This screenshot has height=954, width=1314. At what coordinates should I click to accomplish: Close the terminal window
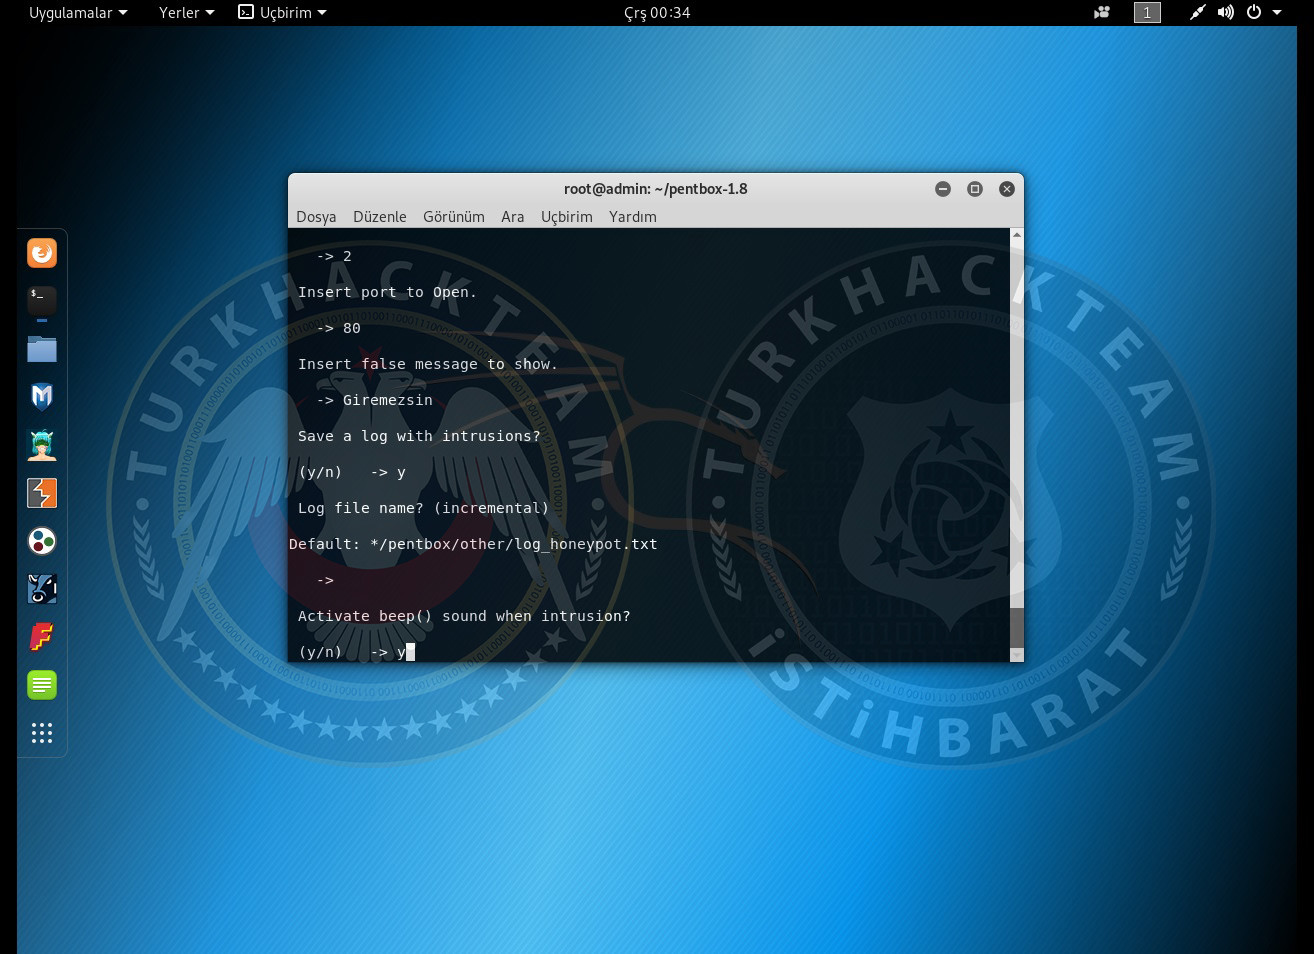tap(1007, 189)
